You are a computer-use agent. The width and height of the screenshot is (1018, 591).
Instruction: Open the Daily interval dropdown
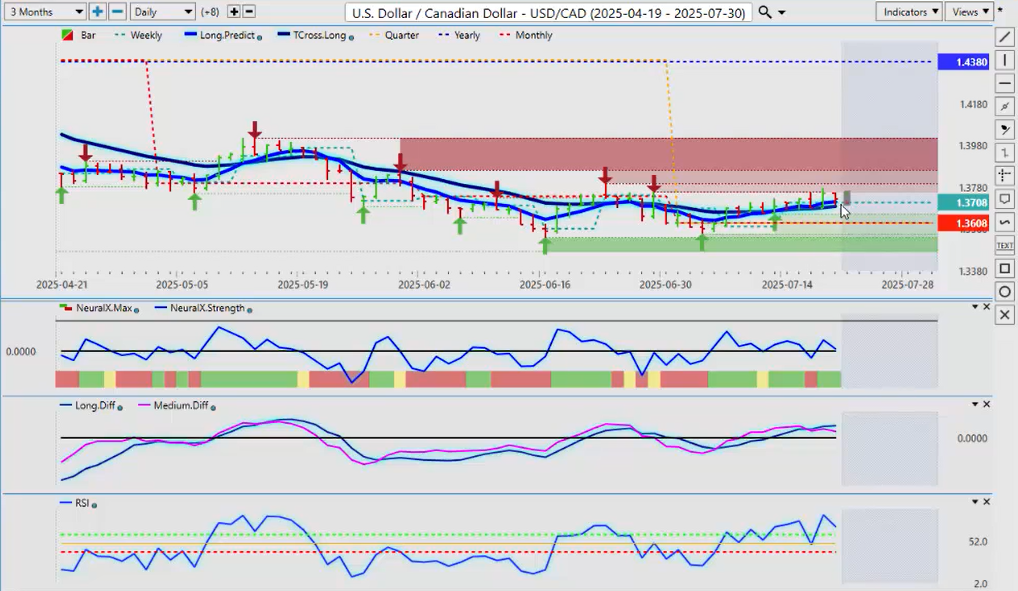pos(162,12)
